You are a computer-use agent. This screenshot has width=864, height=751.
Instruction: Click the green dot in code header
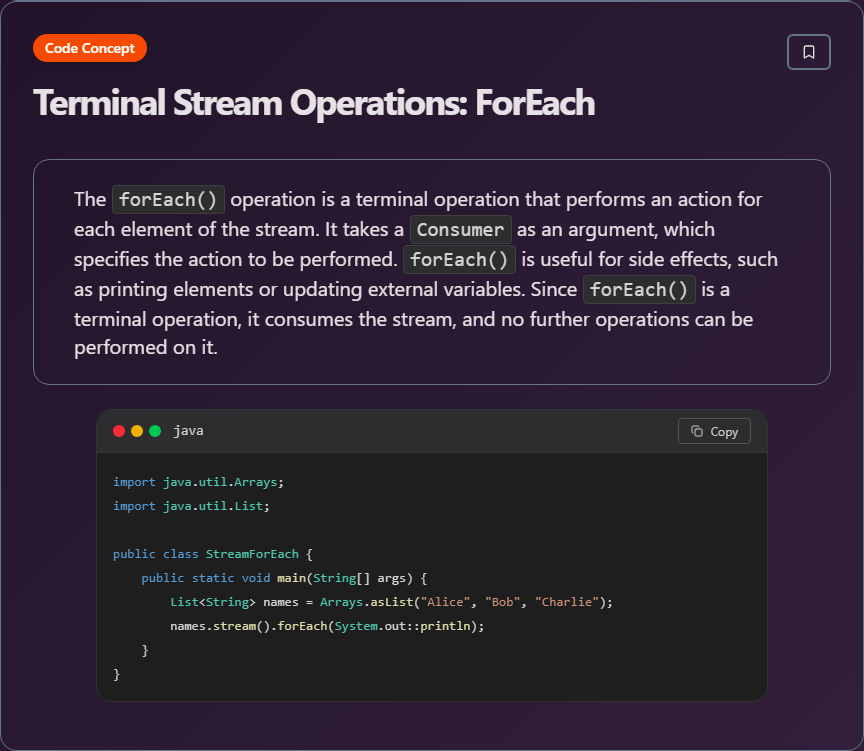tap(155, 431)
